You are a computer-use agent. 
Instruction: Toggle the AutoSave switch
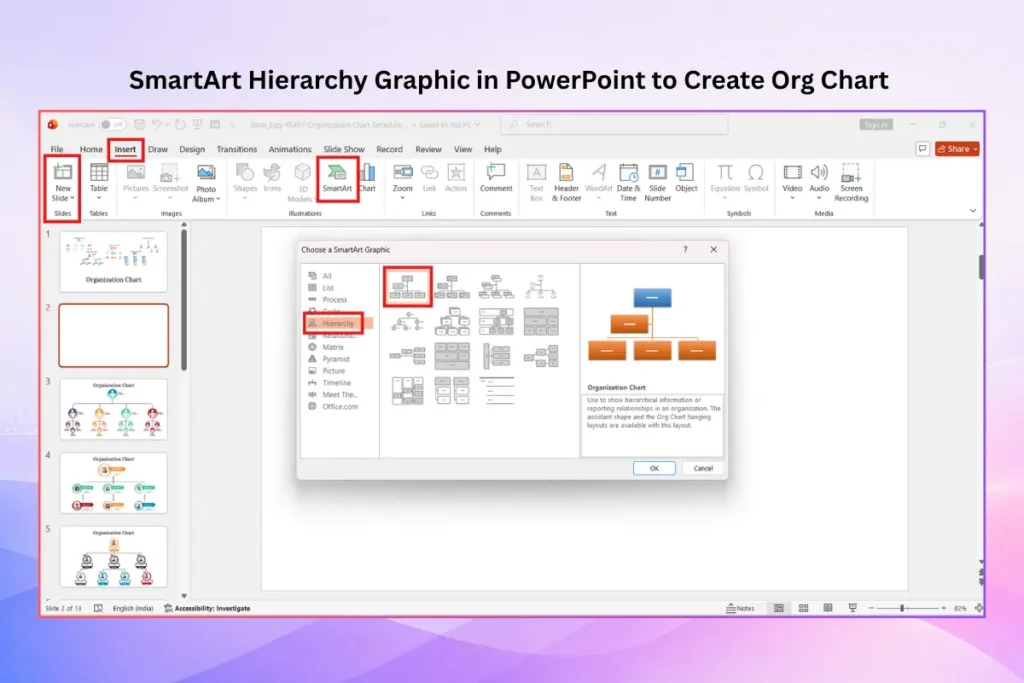click(112, 124)
